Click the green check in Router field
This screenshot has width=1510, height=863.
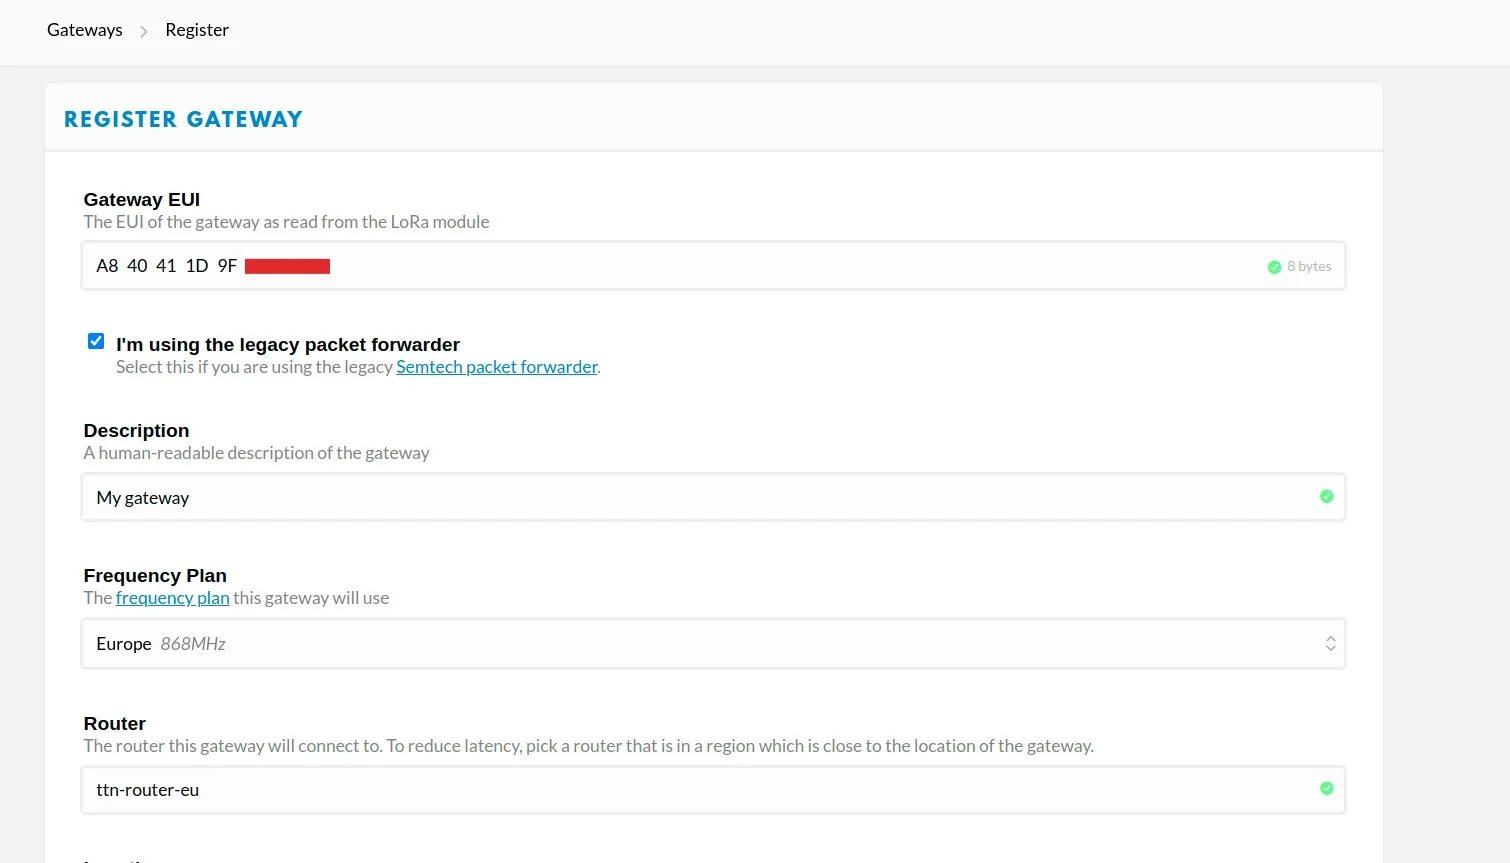click(x=1326, y=788)
